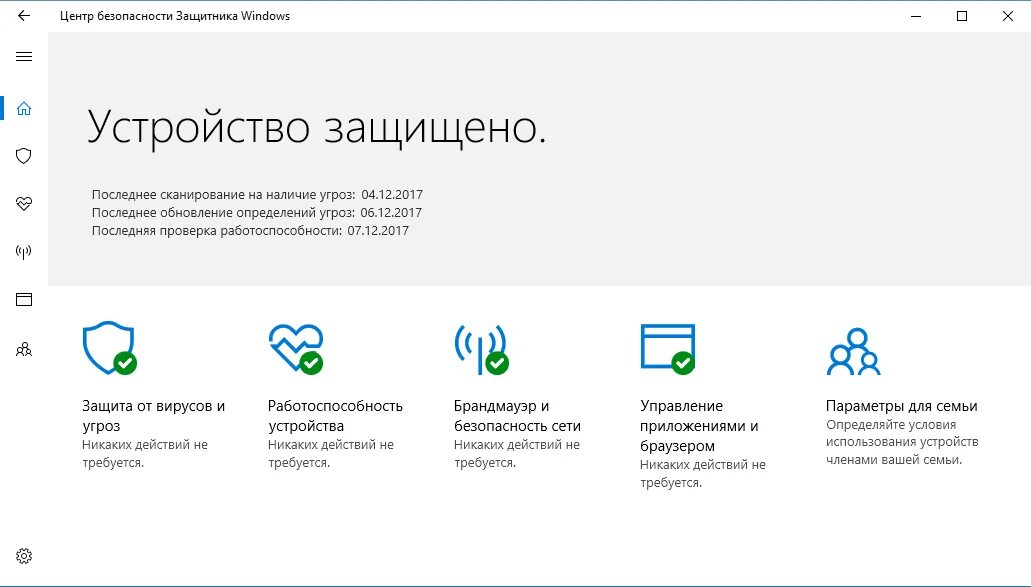Click "Последняя проверка работоспособности" label

click(x=216, y=231)
